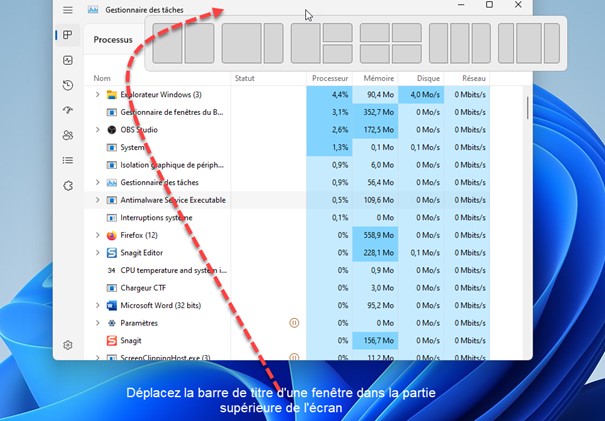605x421 pixels.
Task: Click the 228,1 Mo memory cell of Snagit Editor
Action: 376,253
